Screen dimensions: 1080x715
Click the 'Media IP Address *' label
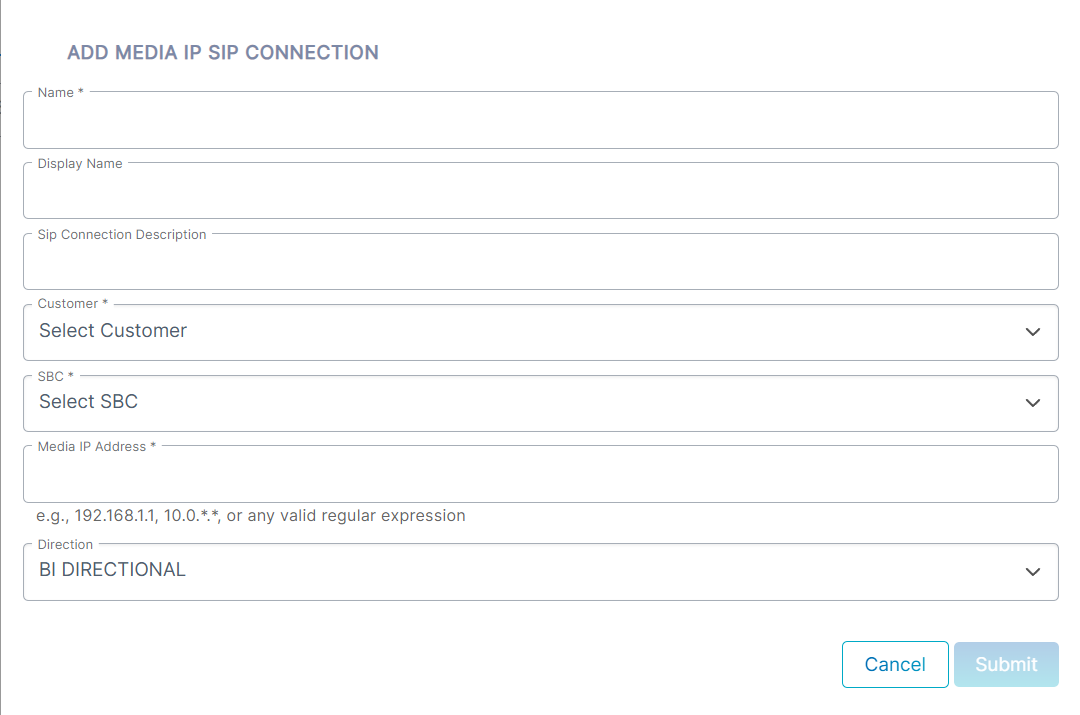(96, 446)
